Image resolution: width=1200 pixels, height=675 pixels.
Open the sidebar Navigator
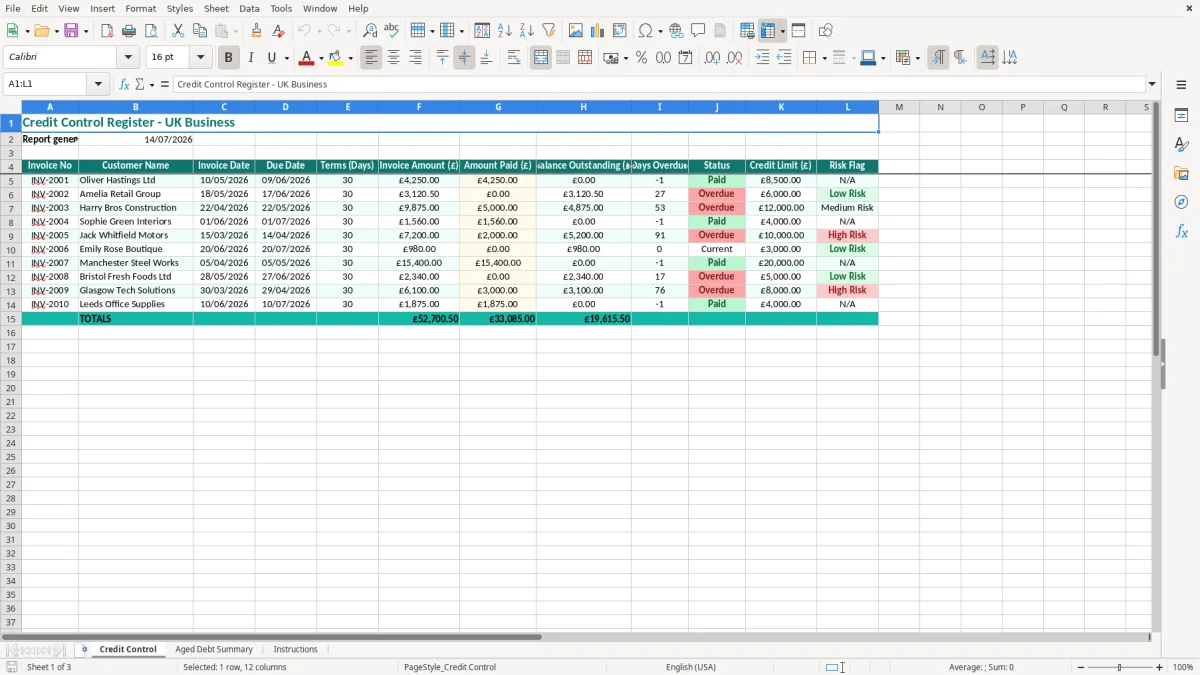pyautogui.click(x=1181, y=202)
